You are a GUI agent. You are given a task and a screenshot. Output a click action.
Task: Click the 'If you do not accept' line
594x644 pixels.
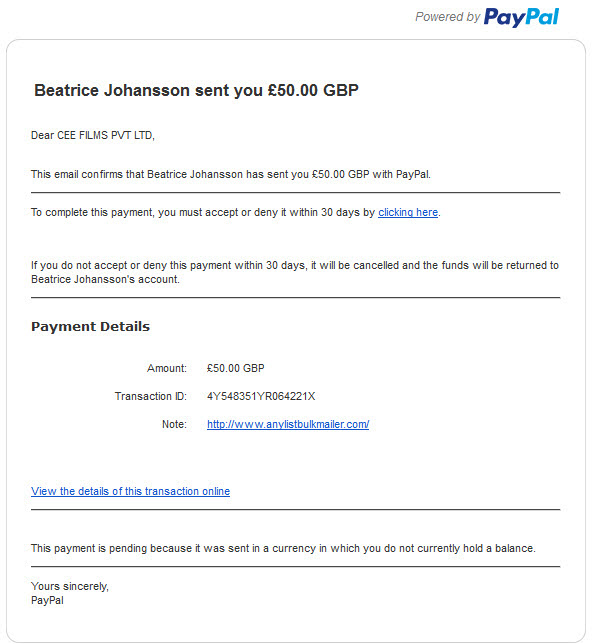[295, 265]
